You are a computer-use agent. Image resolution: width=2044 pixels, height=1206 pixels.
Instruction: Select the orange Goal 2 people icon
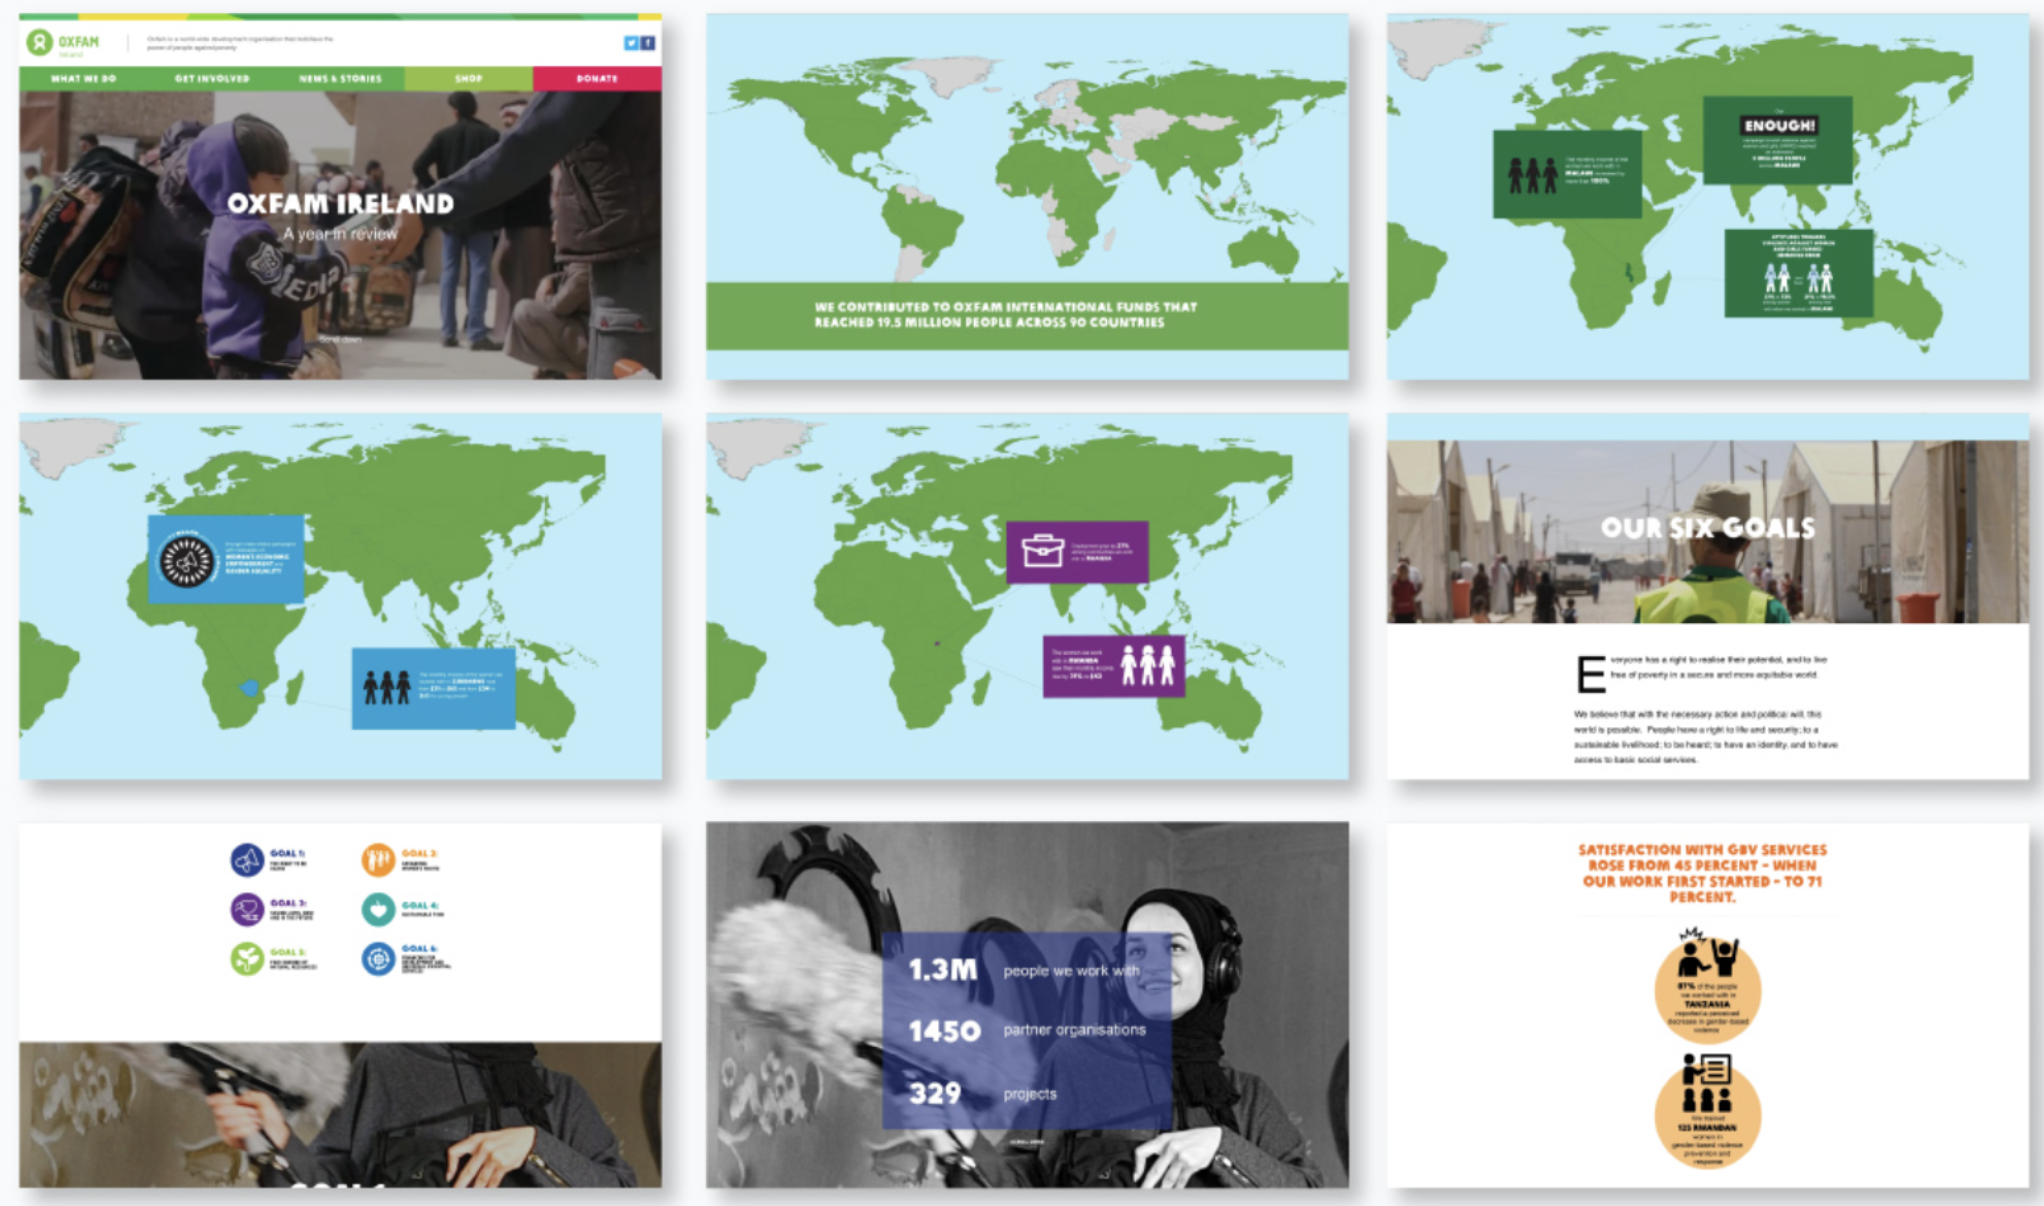coord(378,859)
